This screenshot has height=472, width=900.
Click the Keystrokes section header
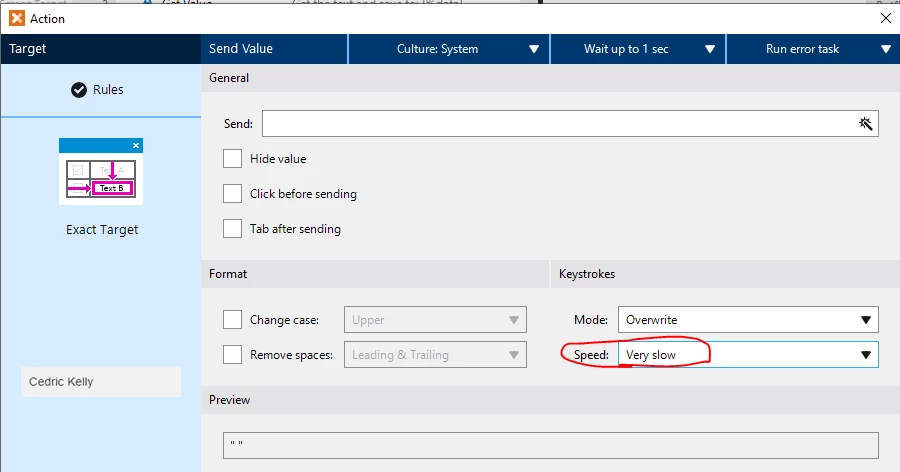725,274
